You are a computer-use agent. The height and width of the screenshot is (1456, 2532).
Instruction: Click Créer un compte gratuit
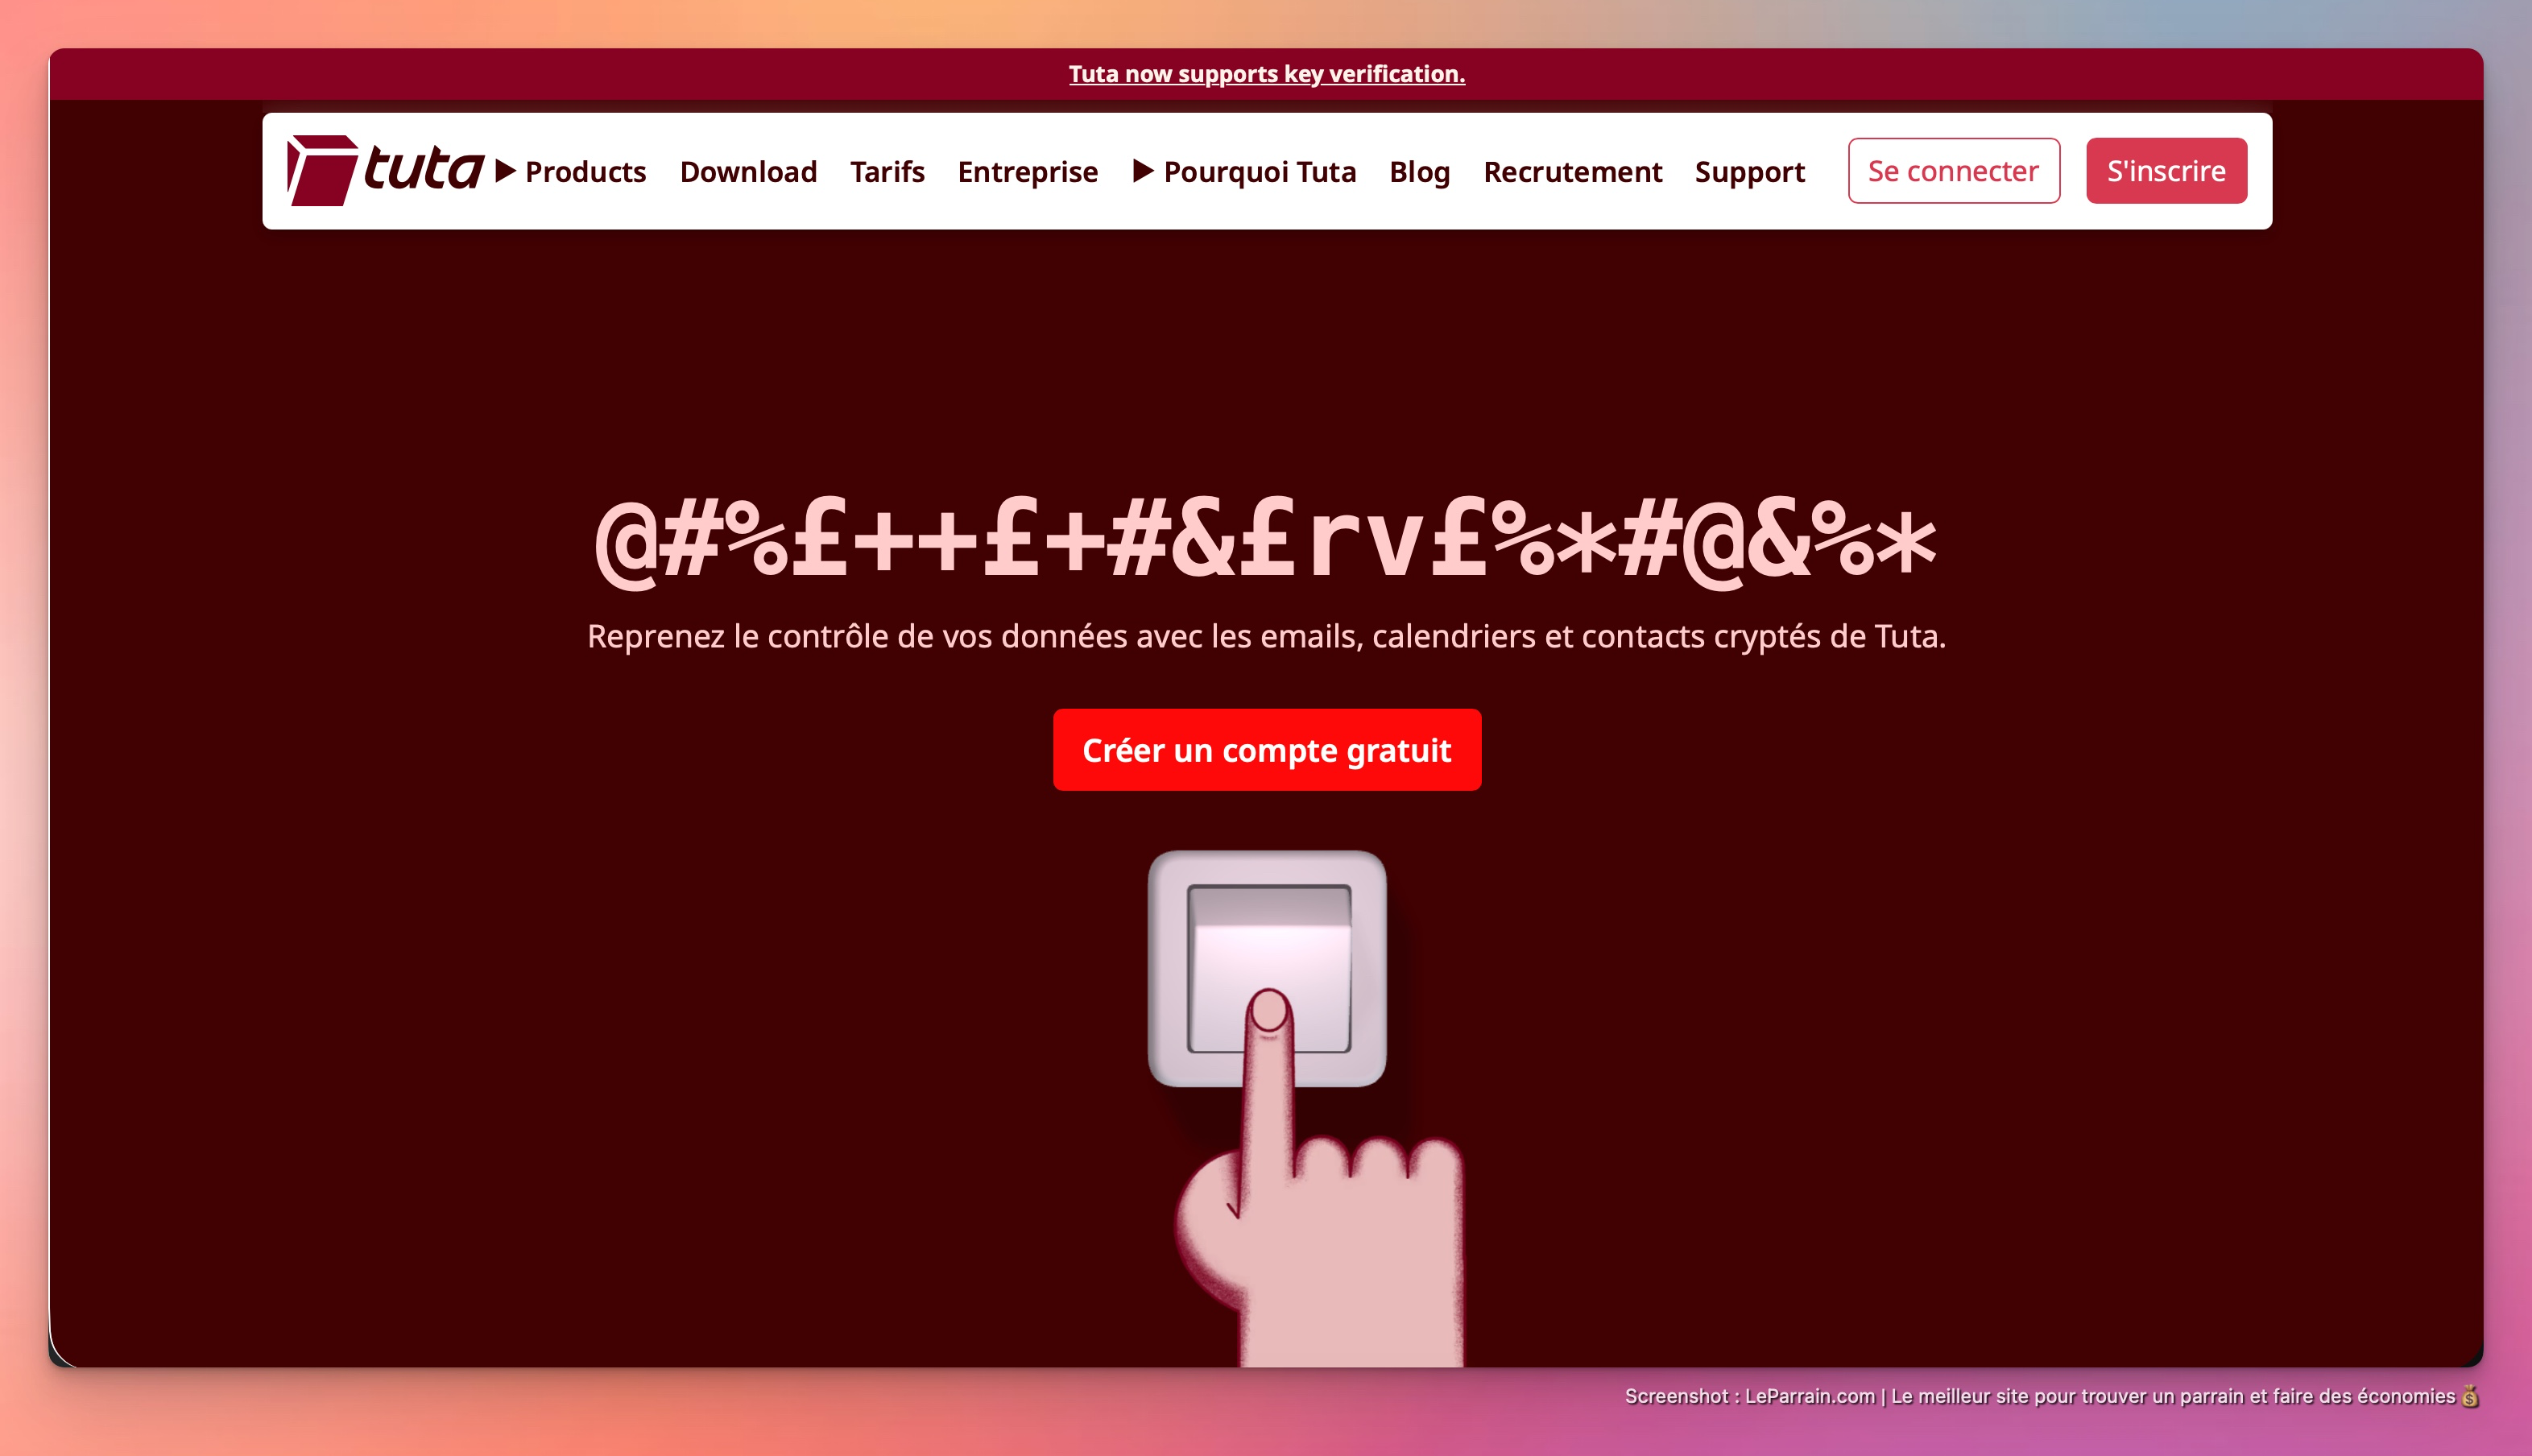(1266, 750)
